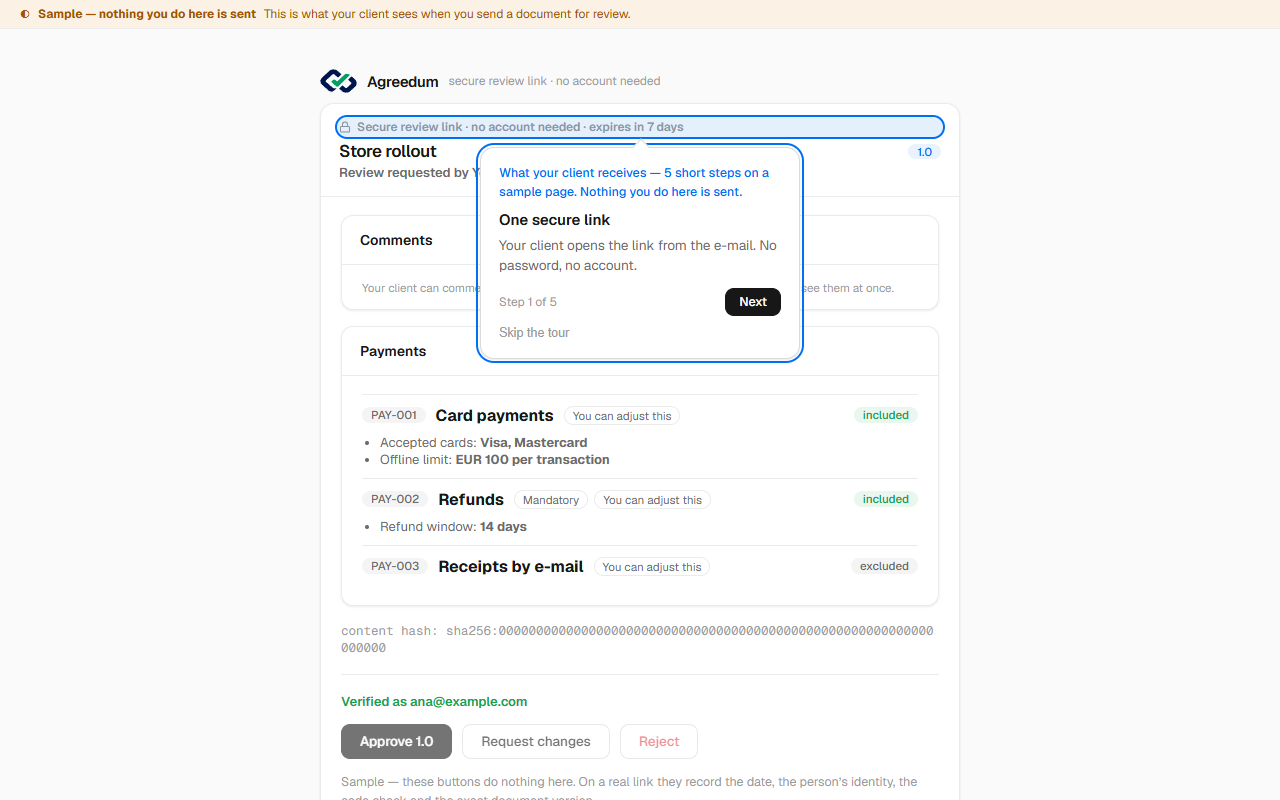Click the content hash sha256 text
Viewport: 1280px width, 800px height.
[638, 639]
